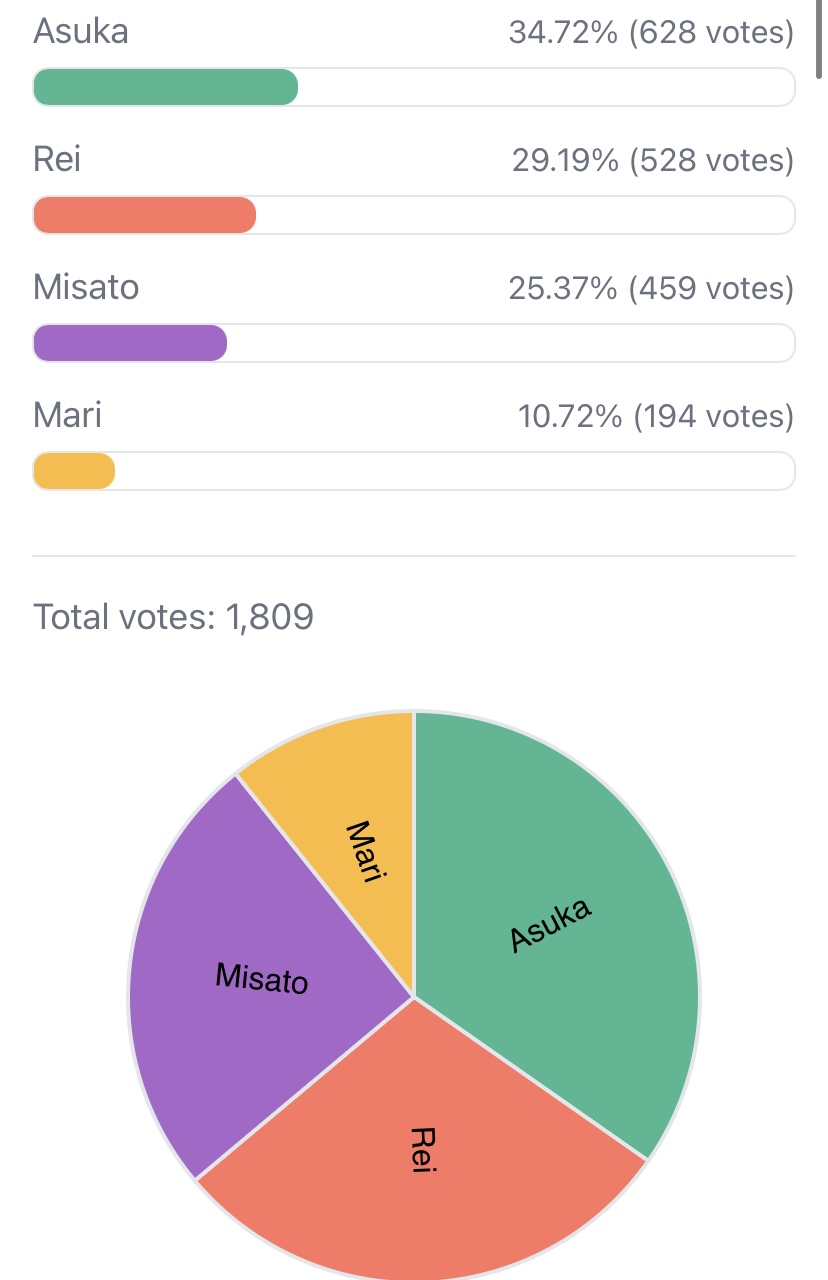Click the Misato option label
Viewport: 828px width, 1280px height.
pyautogui.click(x=86, y=287)
